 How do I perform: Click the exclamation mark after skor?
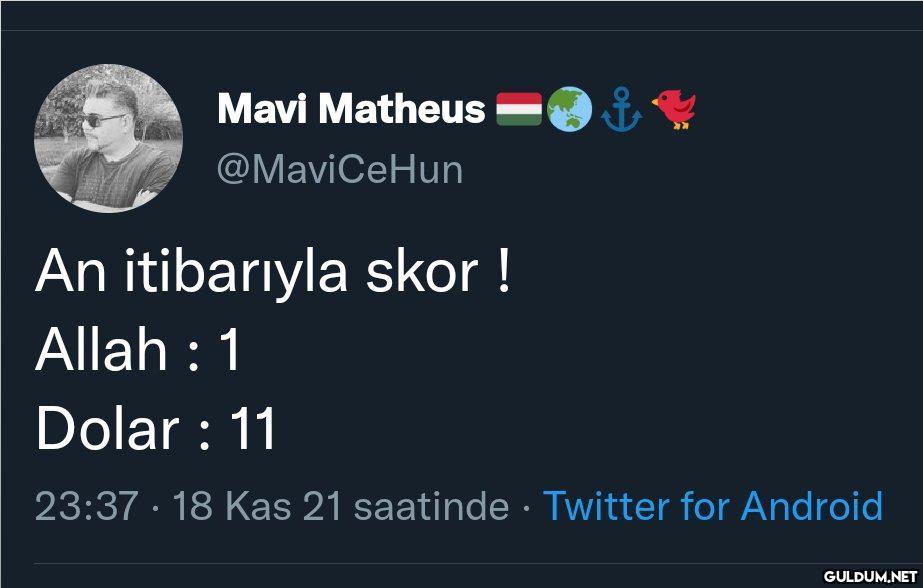point(502,272)
